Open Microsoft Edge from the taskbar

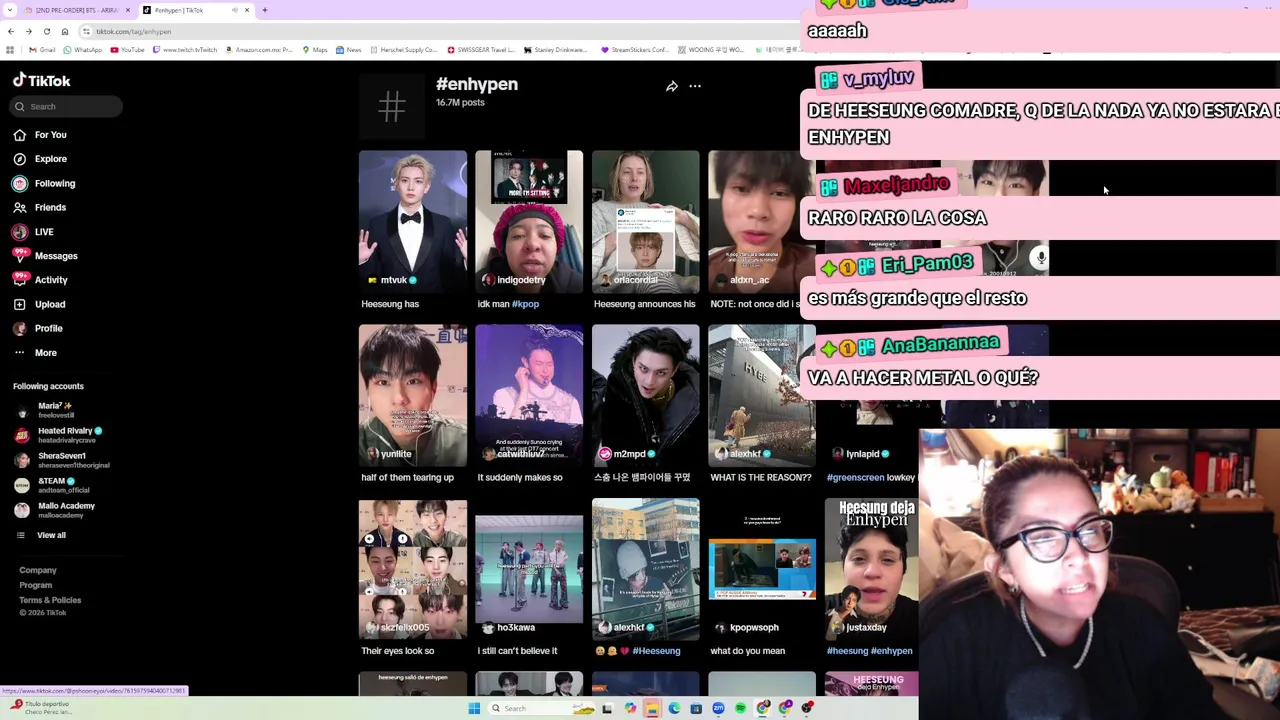(674, 708)
